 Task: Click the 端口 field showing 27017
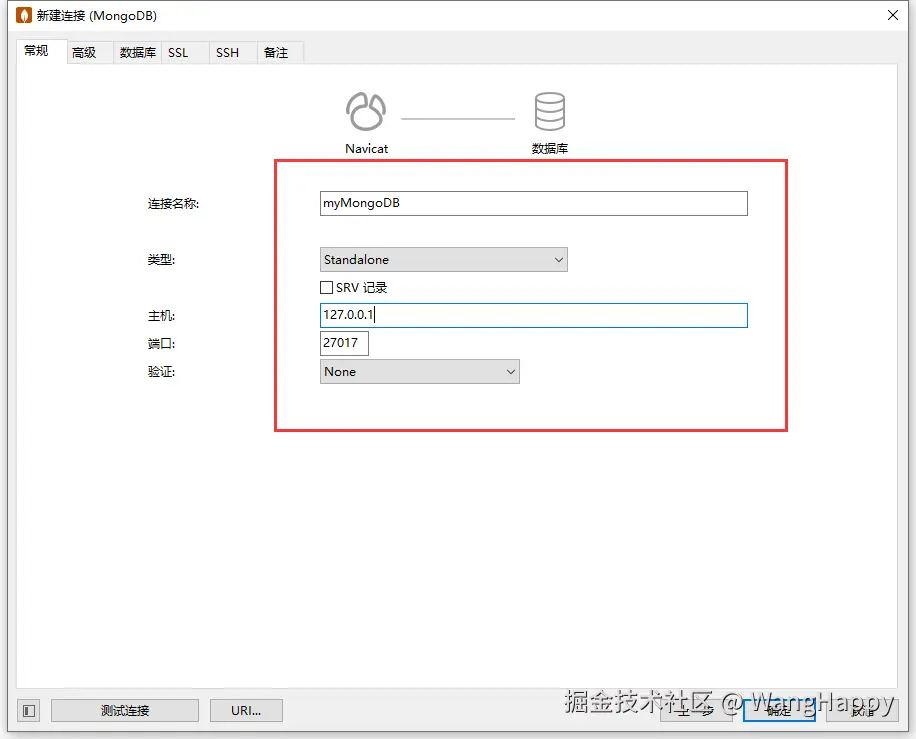344,343
